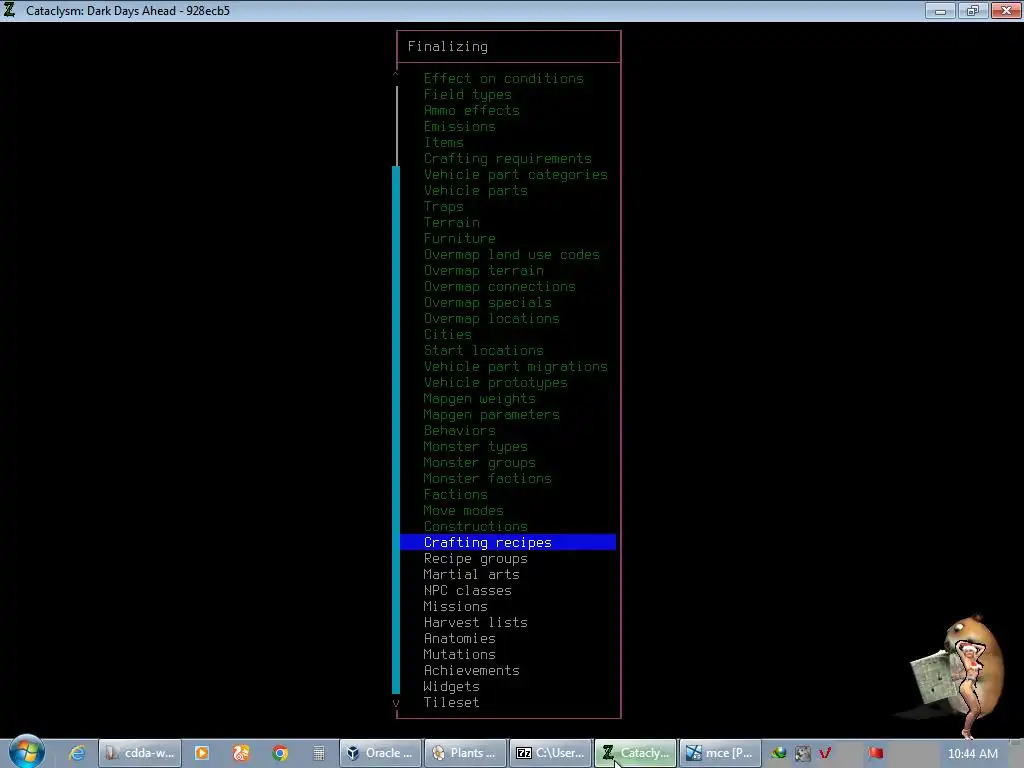Launch Google Chrome from the taskbar

click(x=280, y=753)
